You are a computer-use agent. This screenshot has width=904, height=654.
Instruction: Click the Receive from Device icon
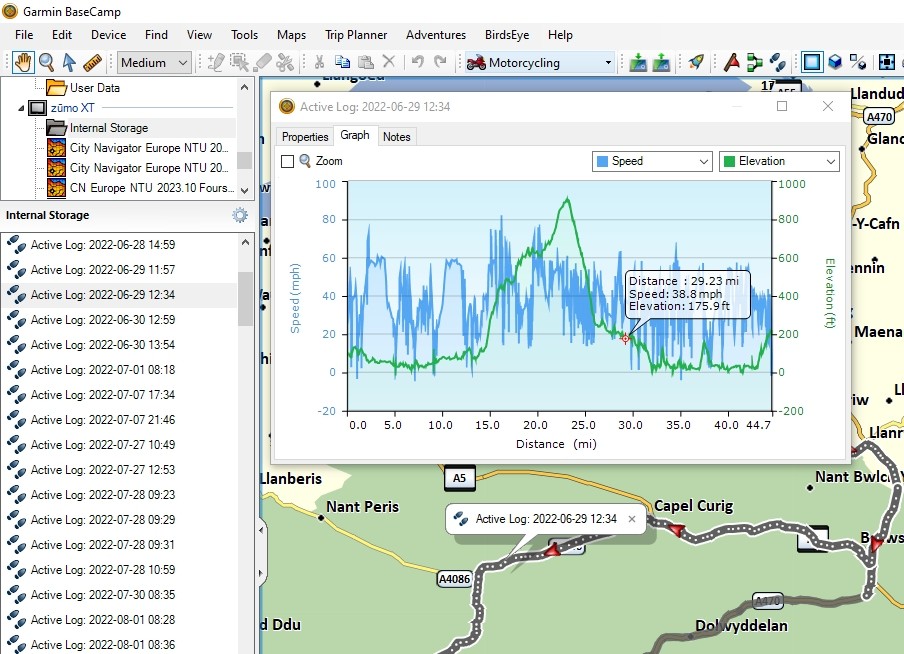(x=661, y=62)
